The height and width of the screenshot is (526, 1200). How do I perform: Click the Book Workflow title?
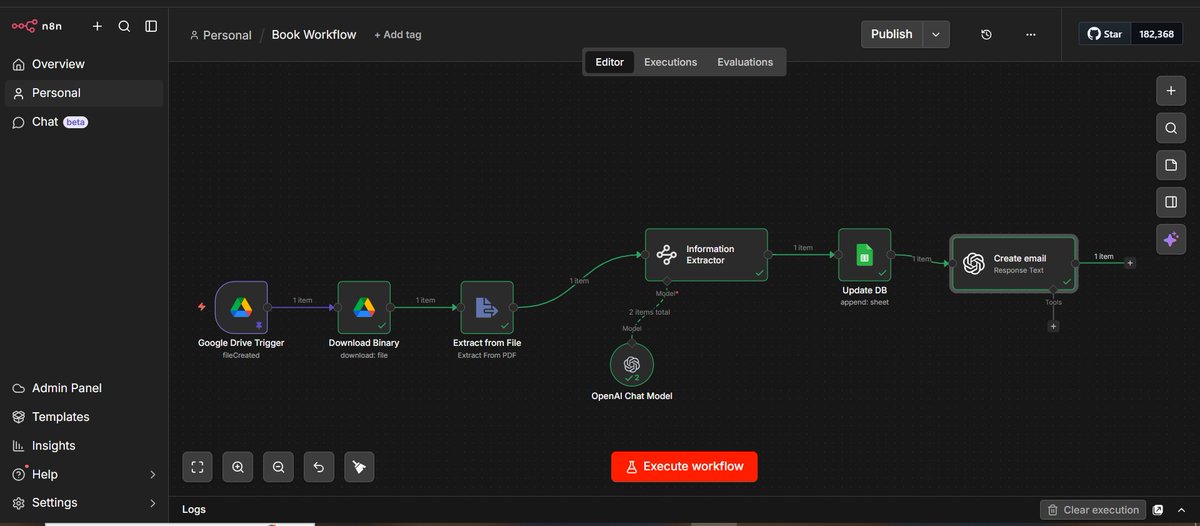coord(314,34)
